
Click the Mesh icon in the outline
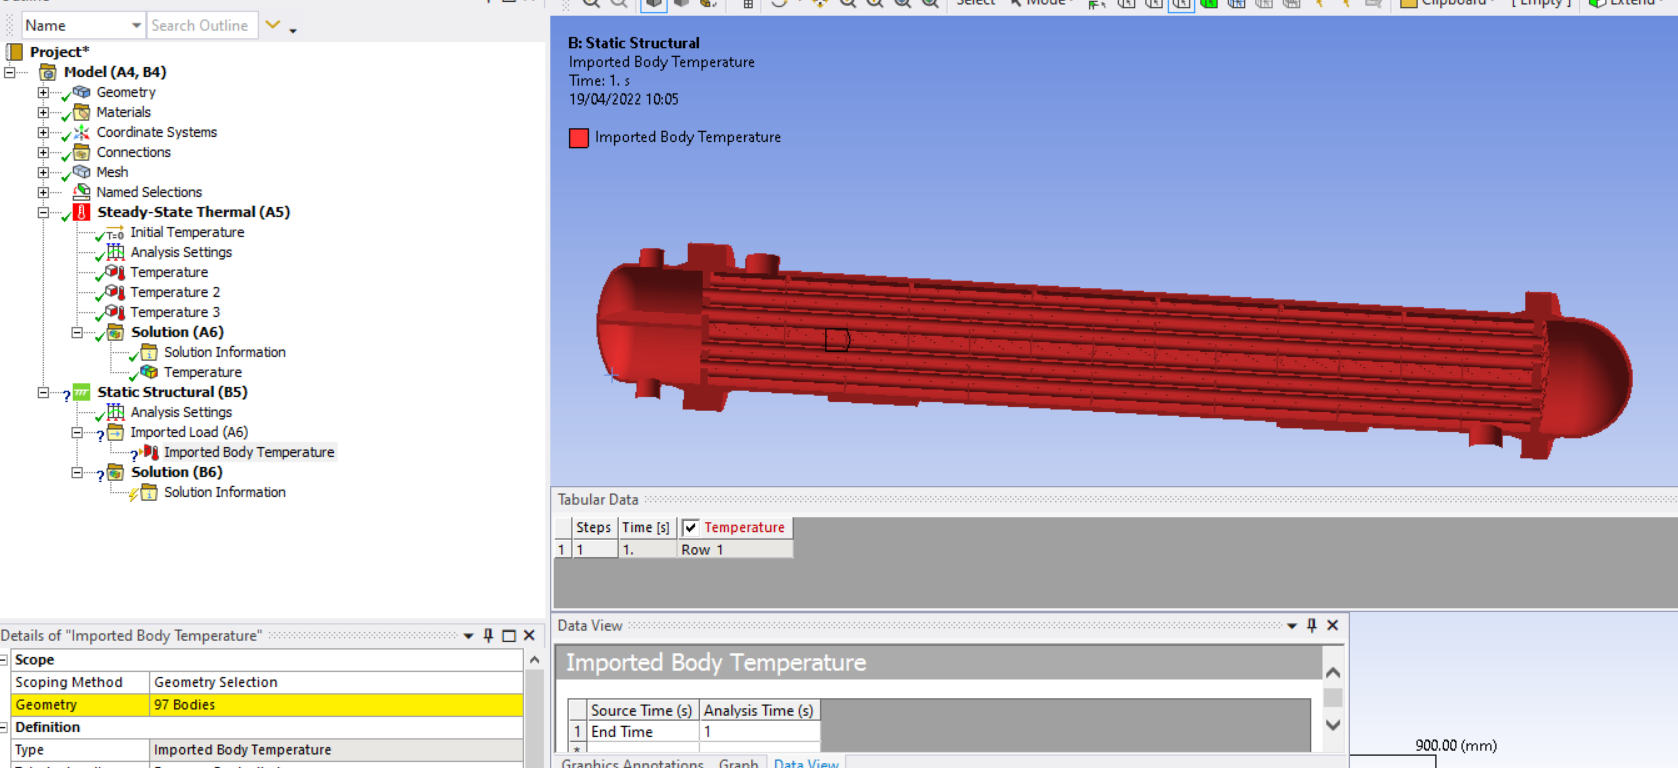82,172
